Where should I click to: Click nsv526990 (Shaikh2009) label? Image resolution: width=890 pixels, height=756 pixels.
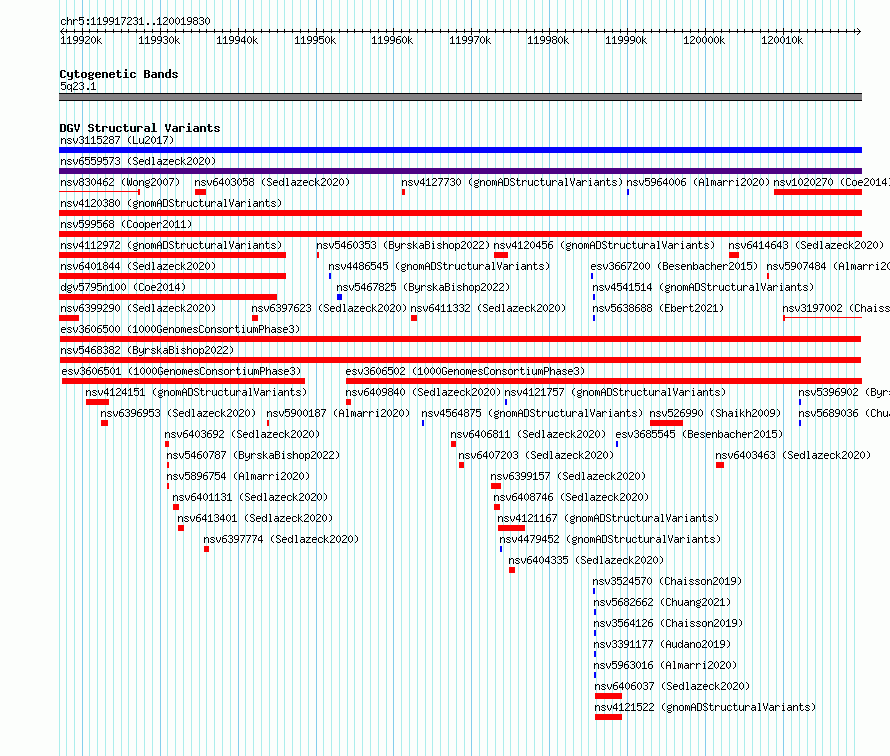(x=715, y=413)
